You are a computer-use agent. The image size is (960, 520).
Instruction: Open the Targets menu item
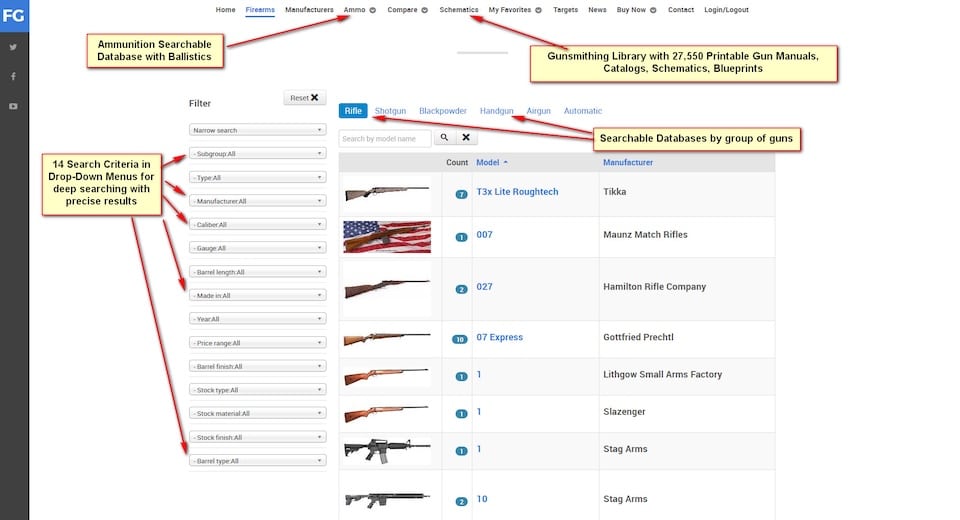tap(565, 10)
